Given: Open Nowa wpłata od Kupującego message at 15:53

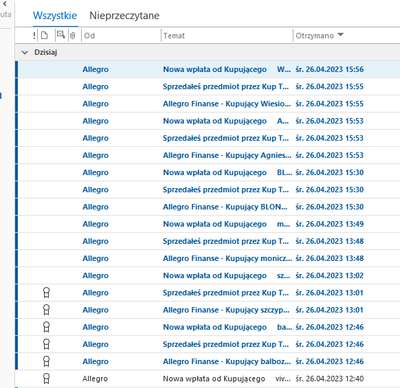Looking at the screenshot, I should coord(208,121).
